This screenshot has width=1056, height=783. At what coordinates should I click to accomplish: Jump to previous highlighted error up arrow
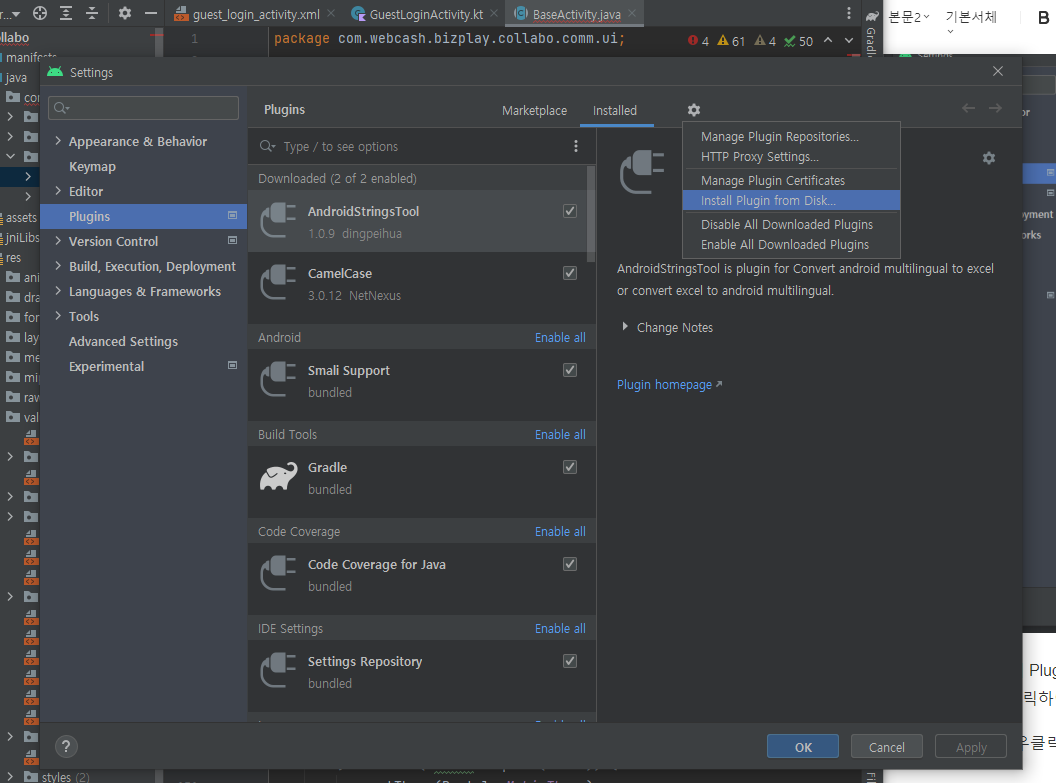click(828, 40)
